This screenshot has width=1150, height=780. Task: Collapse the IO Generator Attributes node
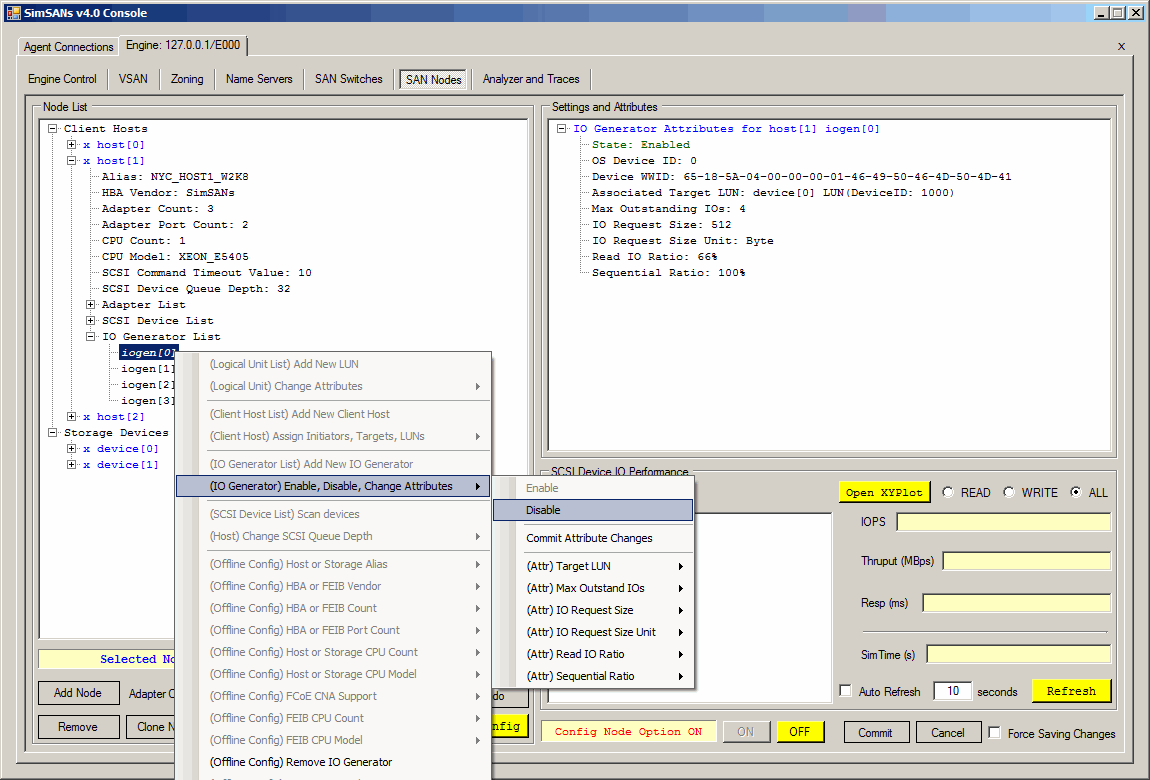coord(562,129)
